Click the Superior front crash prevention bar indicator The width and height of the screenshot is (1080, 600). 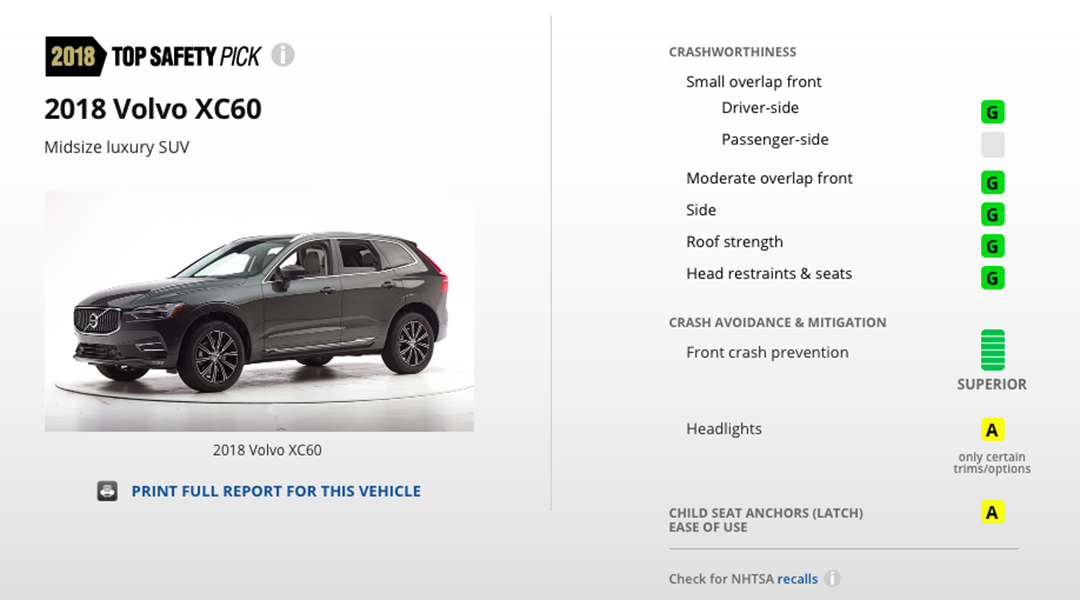pos(993,350)
